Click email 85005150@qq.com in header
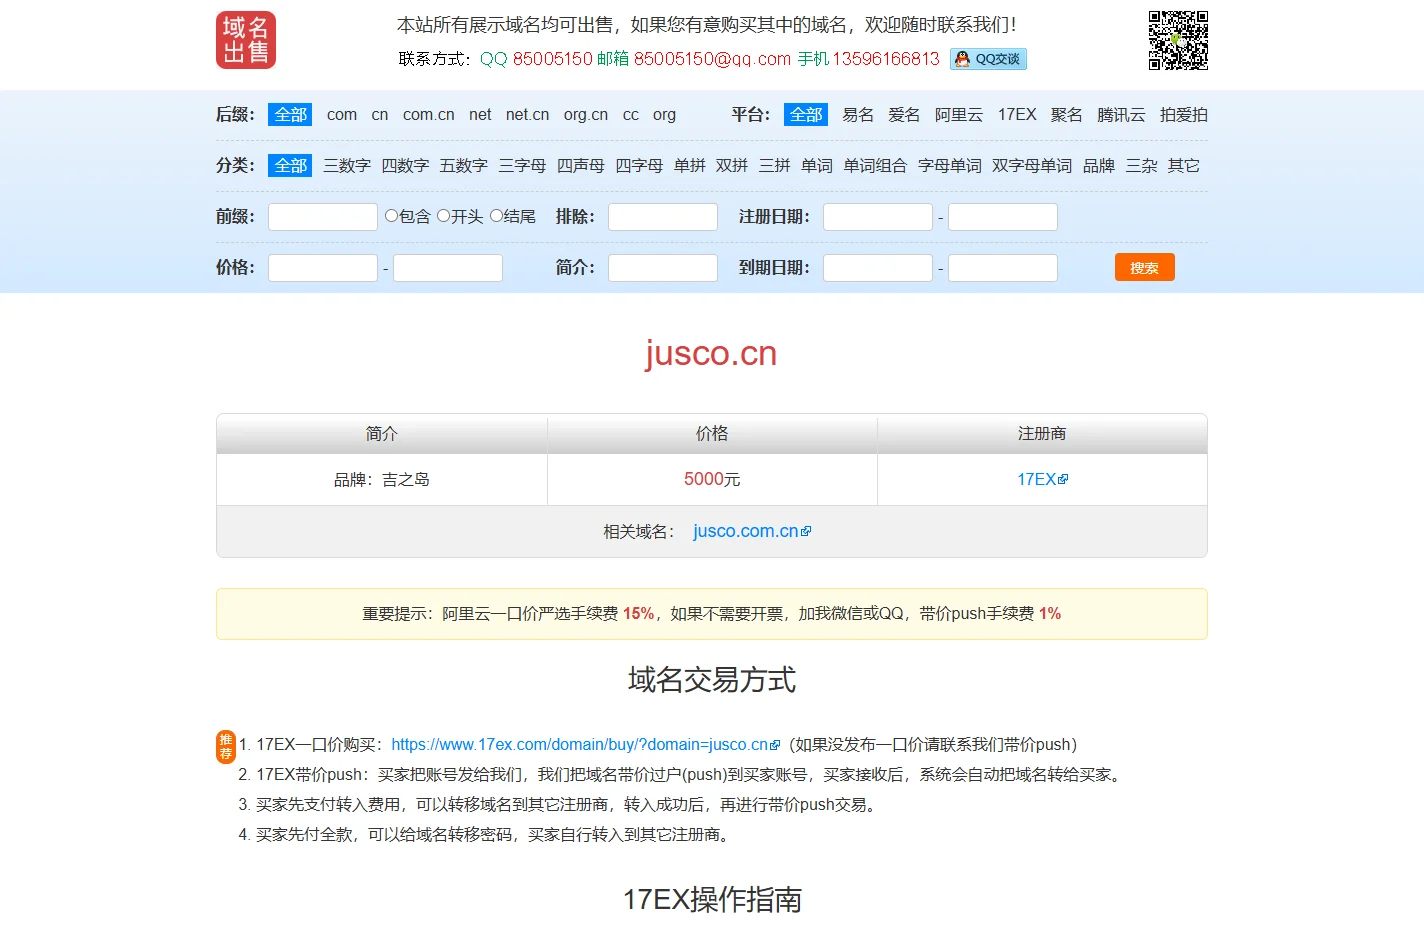The image size is (1424, 933). coord(712,59)
